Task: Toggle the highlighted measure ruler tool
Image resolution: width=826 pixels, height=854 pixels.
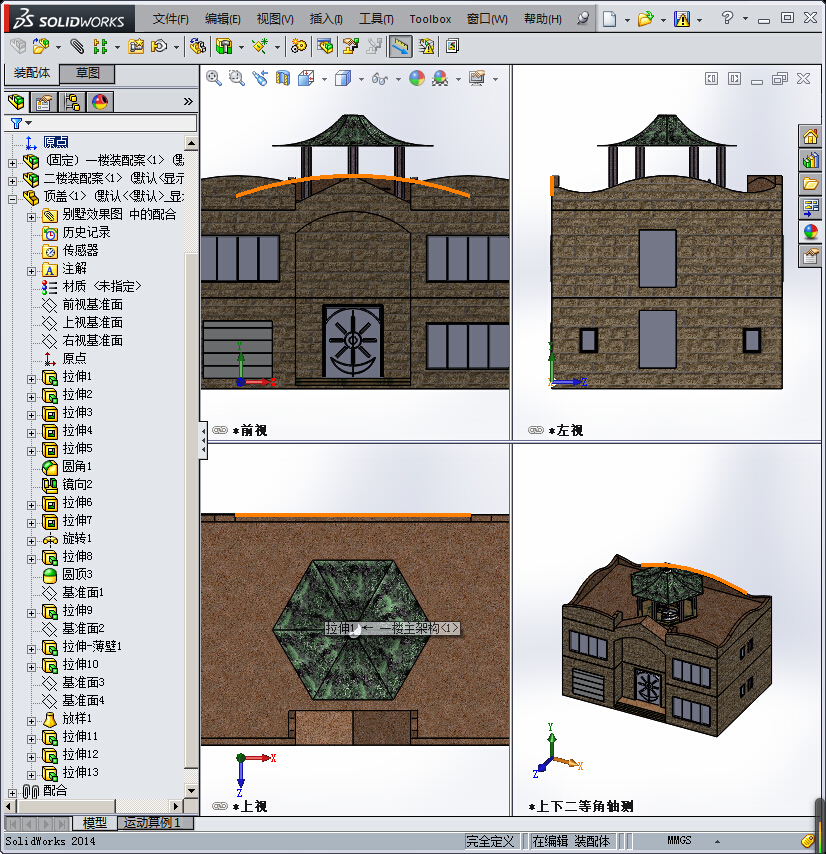Action: (400, 46)
